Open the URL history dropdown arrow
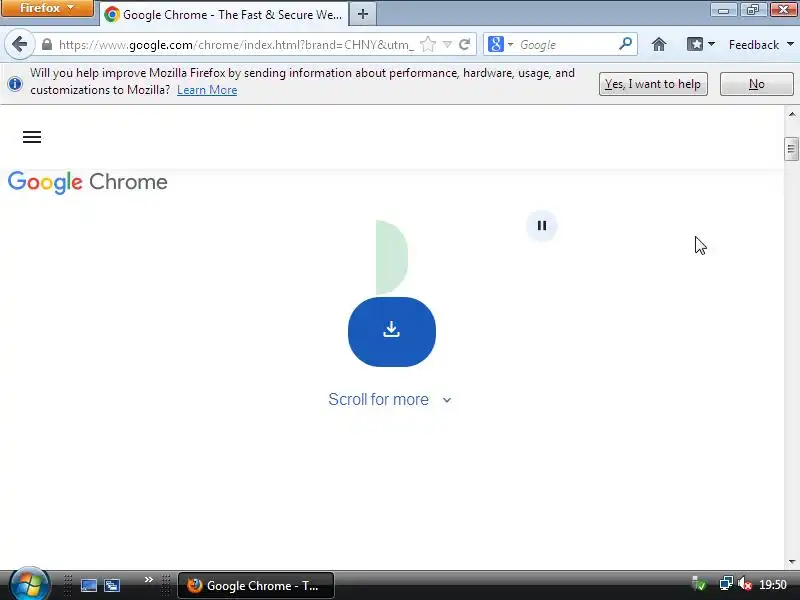The width and height of the screenshot is (800, 600). [x=447, y=45]
